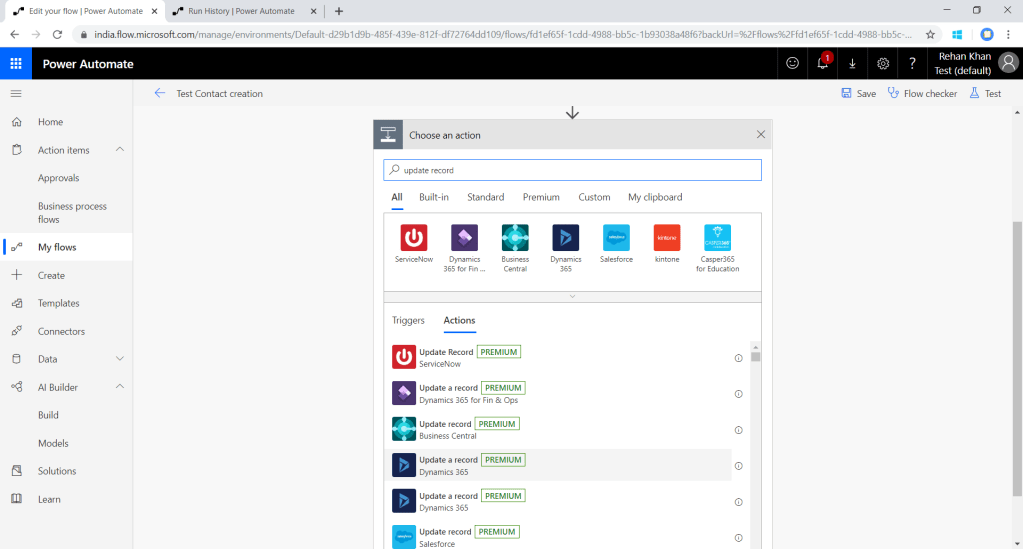Save the flow
This screenshot has width=1023, height=549.
[858, 93]
